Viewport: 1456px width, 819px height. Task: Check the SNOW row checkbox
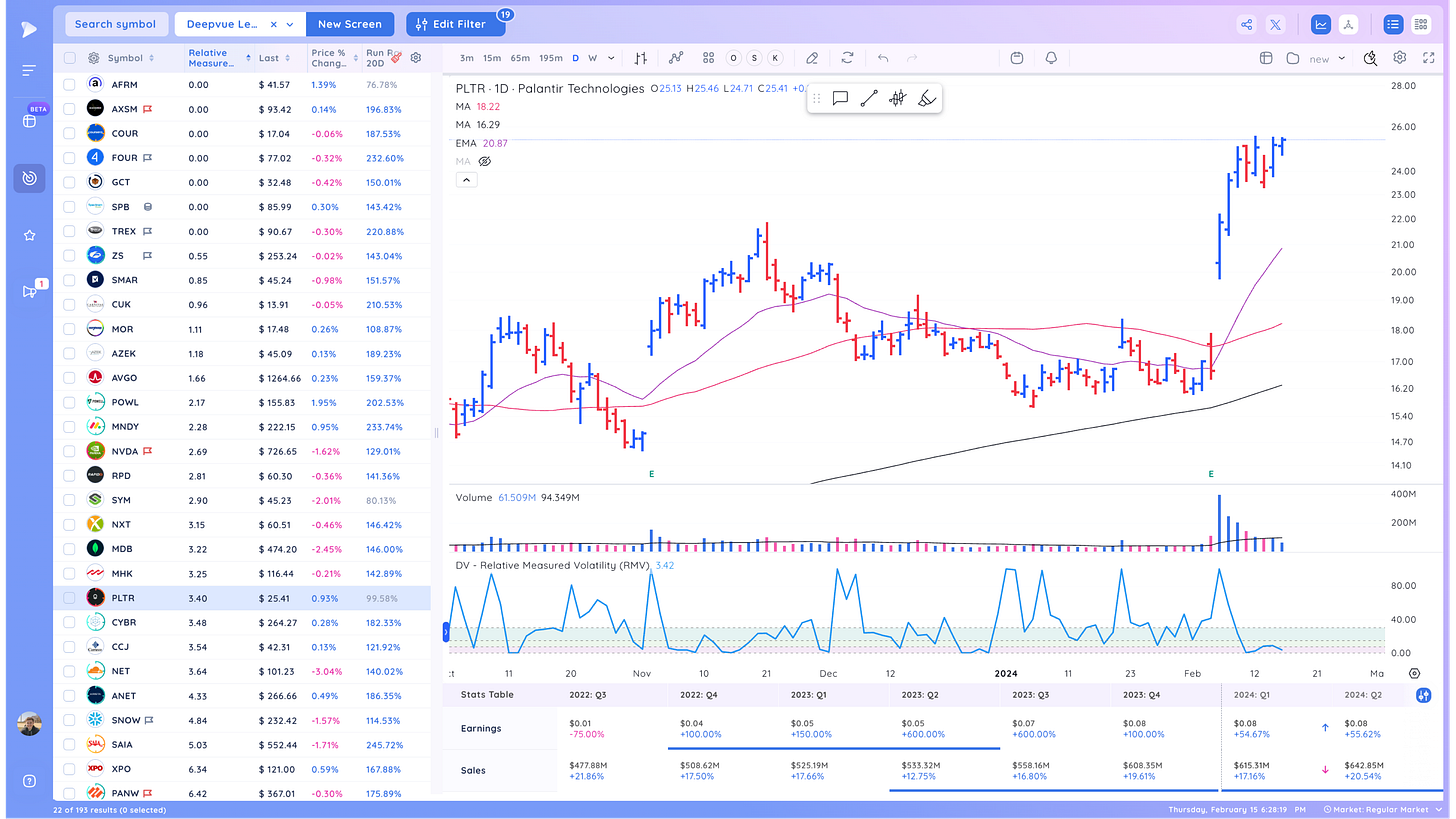click(70, 720)
